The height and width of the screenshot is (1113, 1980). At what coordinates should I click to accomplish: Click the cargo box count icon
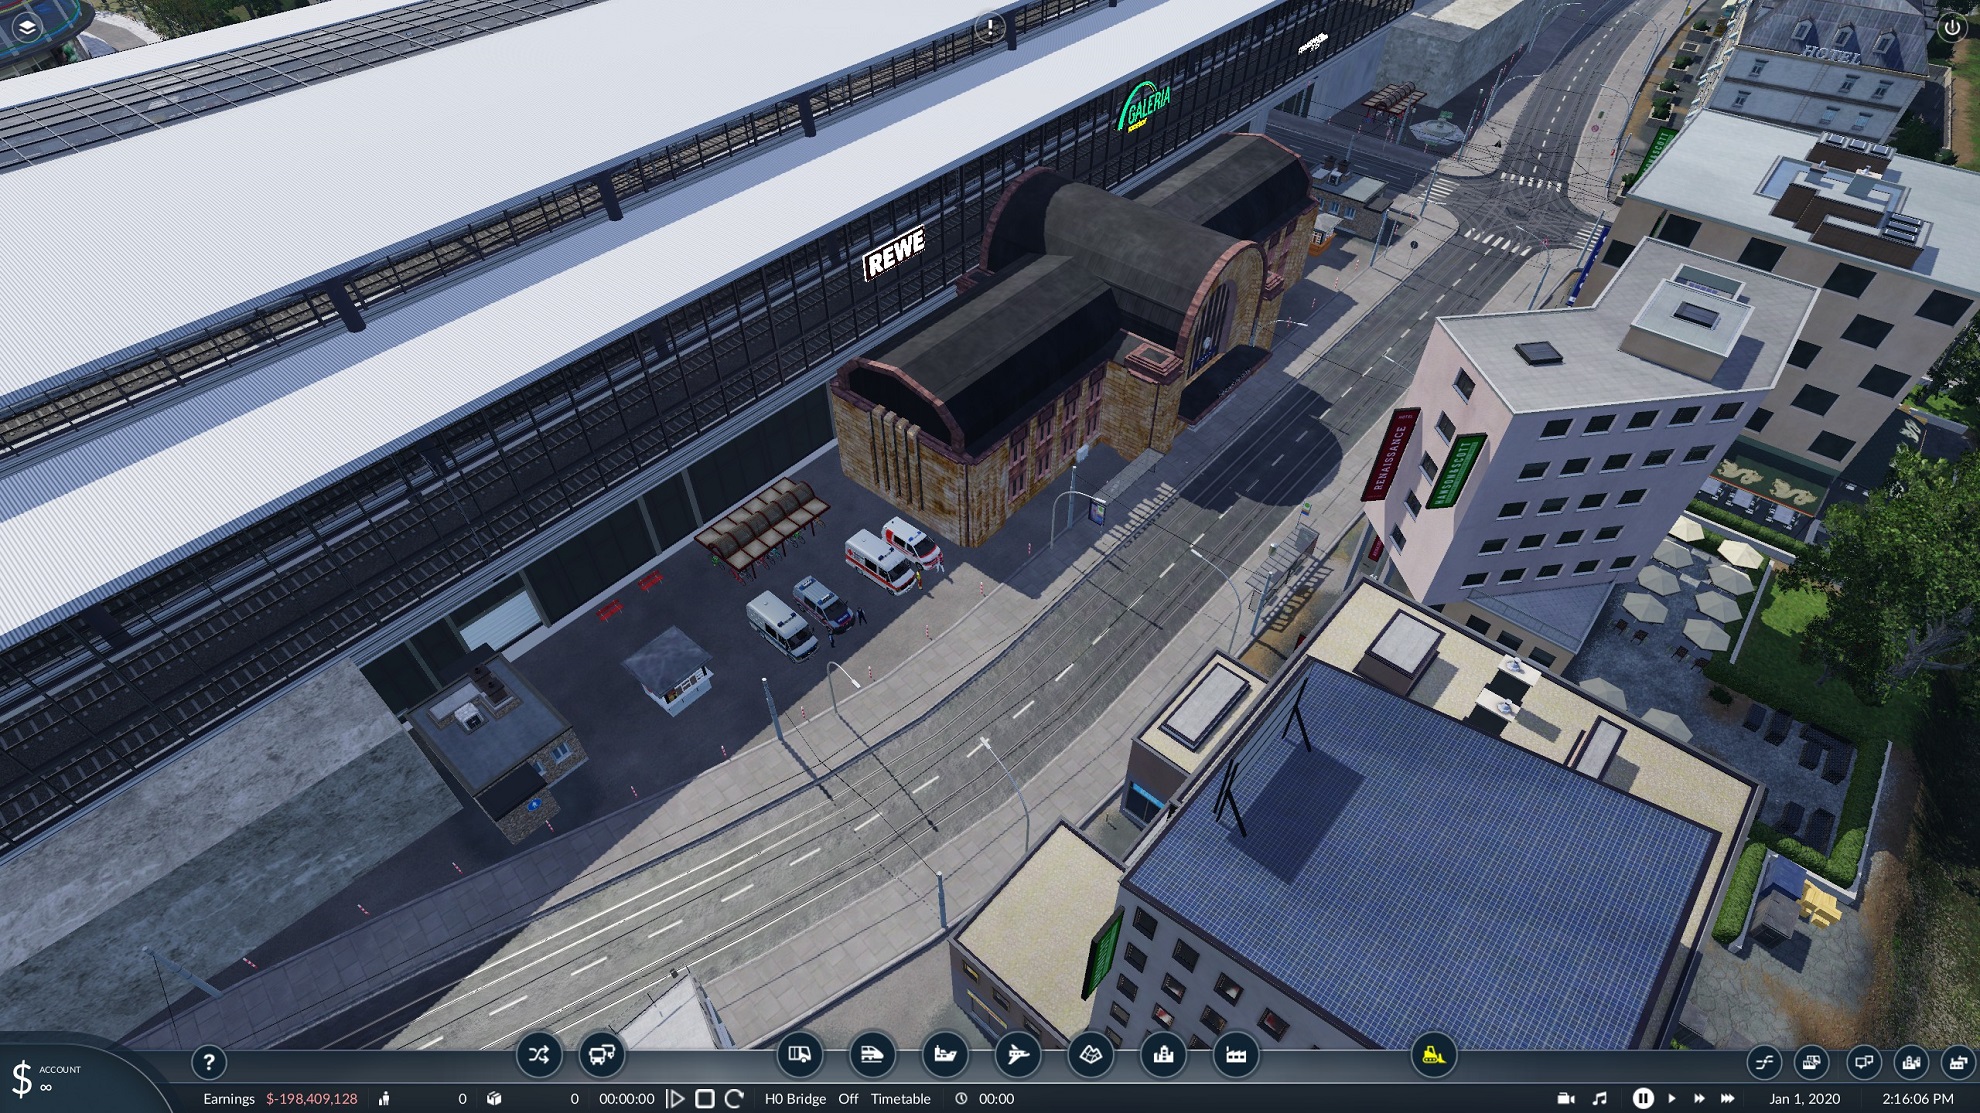pos(494,1099)
